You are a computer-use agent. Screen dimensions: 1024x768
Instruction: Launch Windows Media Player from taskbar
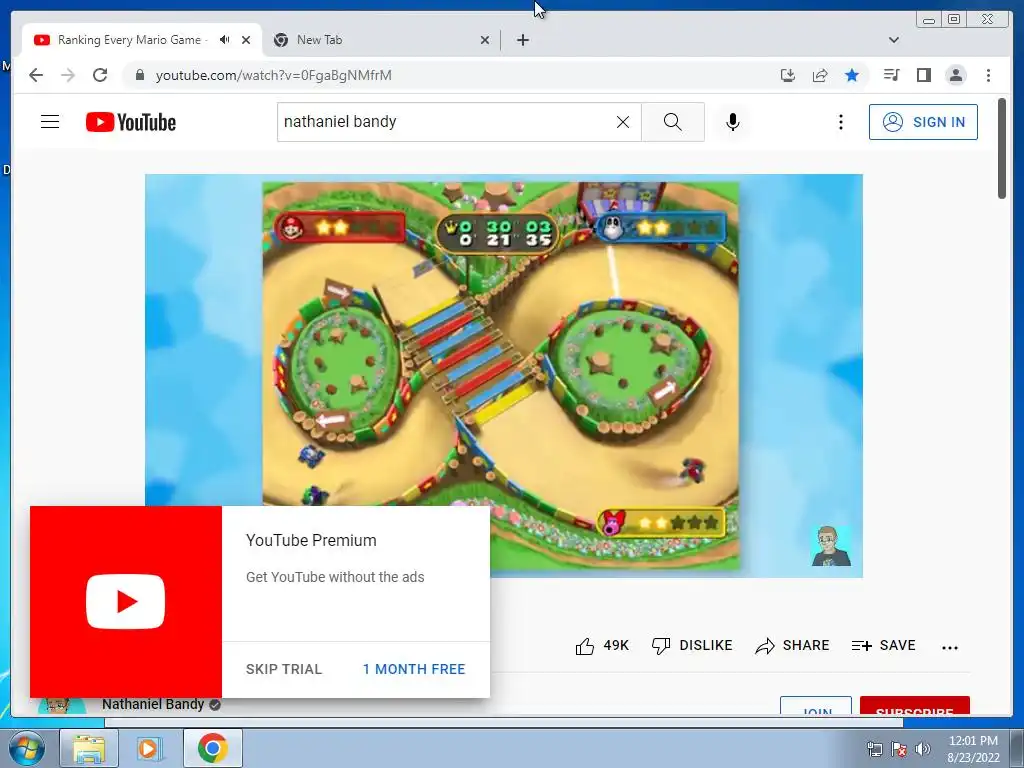click(x=149, y=748)
